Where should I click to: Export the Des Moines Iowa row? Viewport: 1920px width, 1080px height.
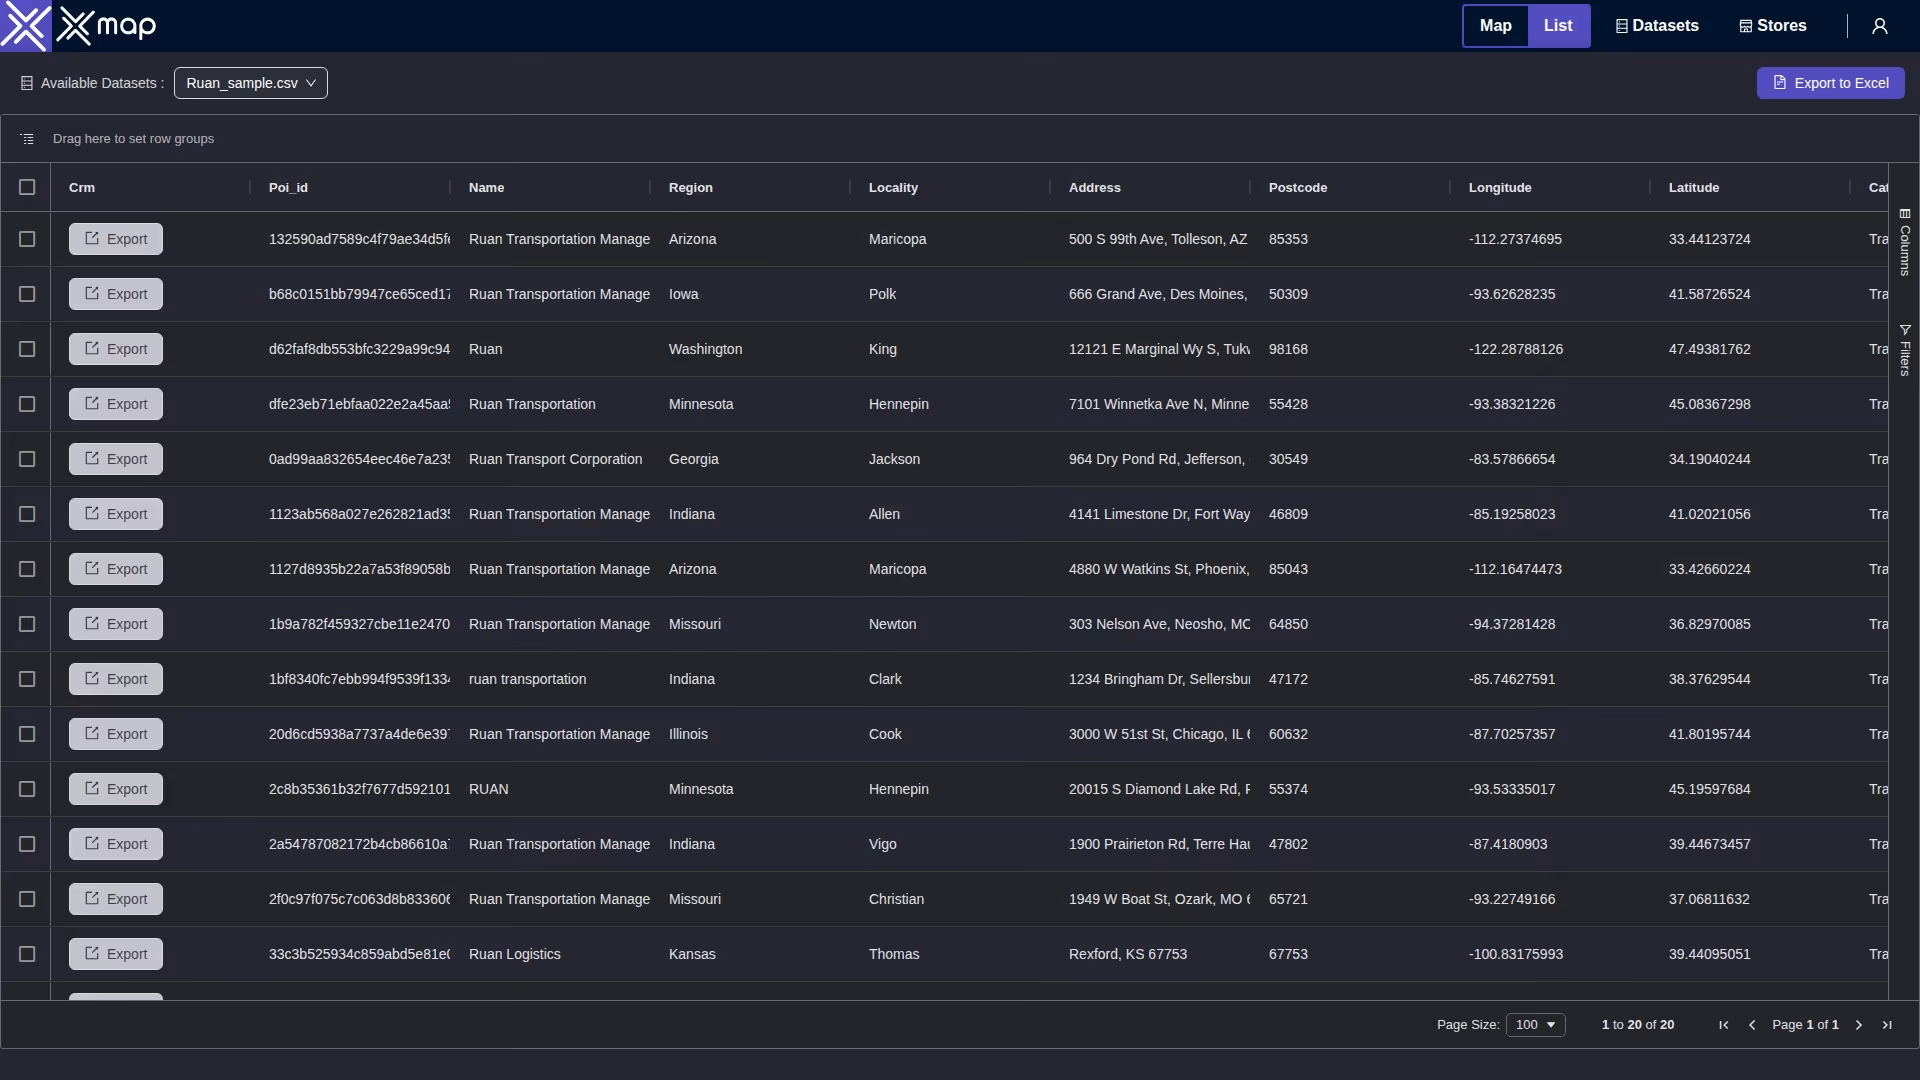tap(116, 294)
